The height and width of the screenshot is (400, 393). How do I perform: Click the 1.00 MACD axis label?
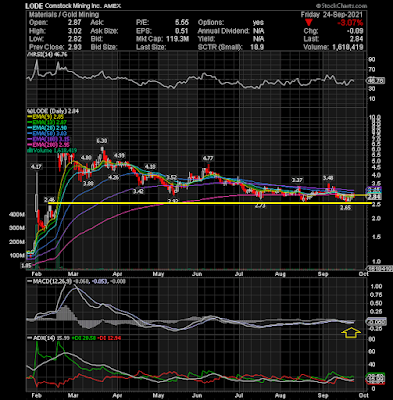[x=376, y=286]
